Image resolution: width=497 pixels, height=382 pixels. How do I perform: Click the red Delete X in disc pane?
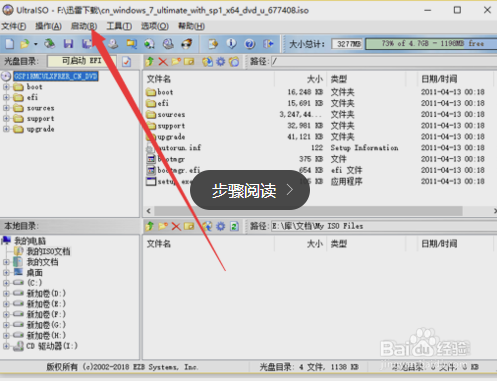tap(163, 62)
